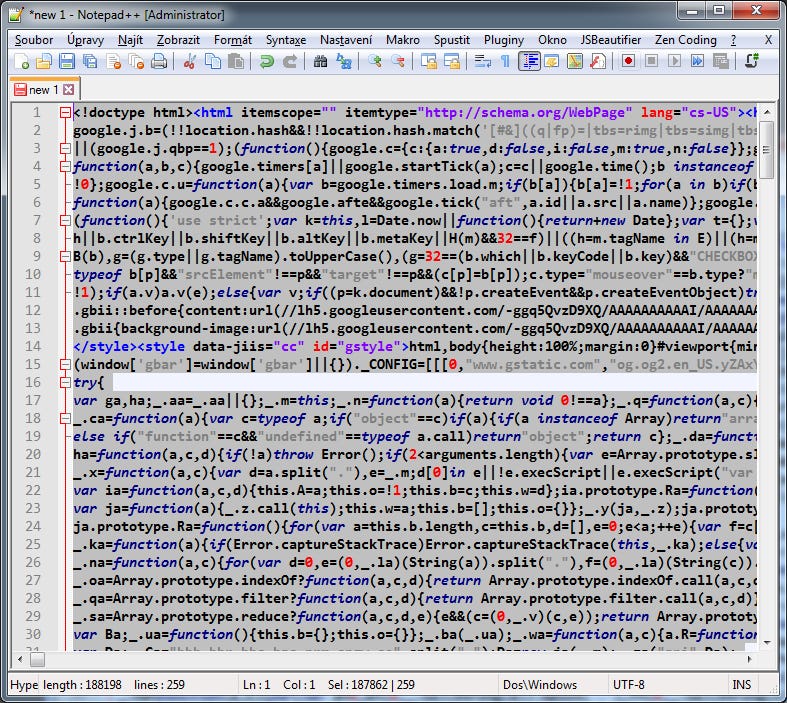Start macro recording with red record icon

(x=628, y=61)
